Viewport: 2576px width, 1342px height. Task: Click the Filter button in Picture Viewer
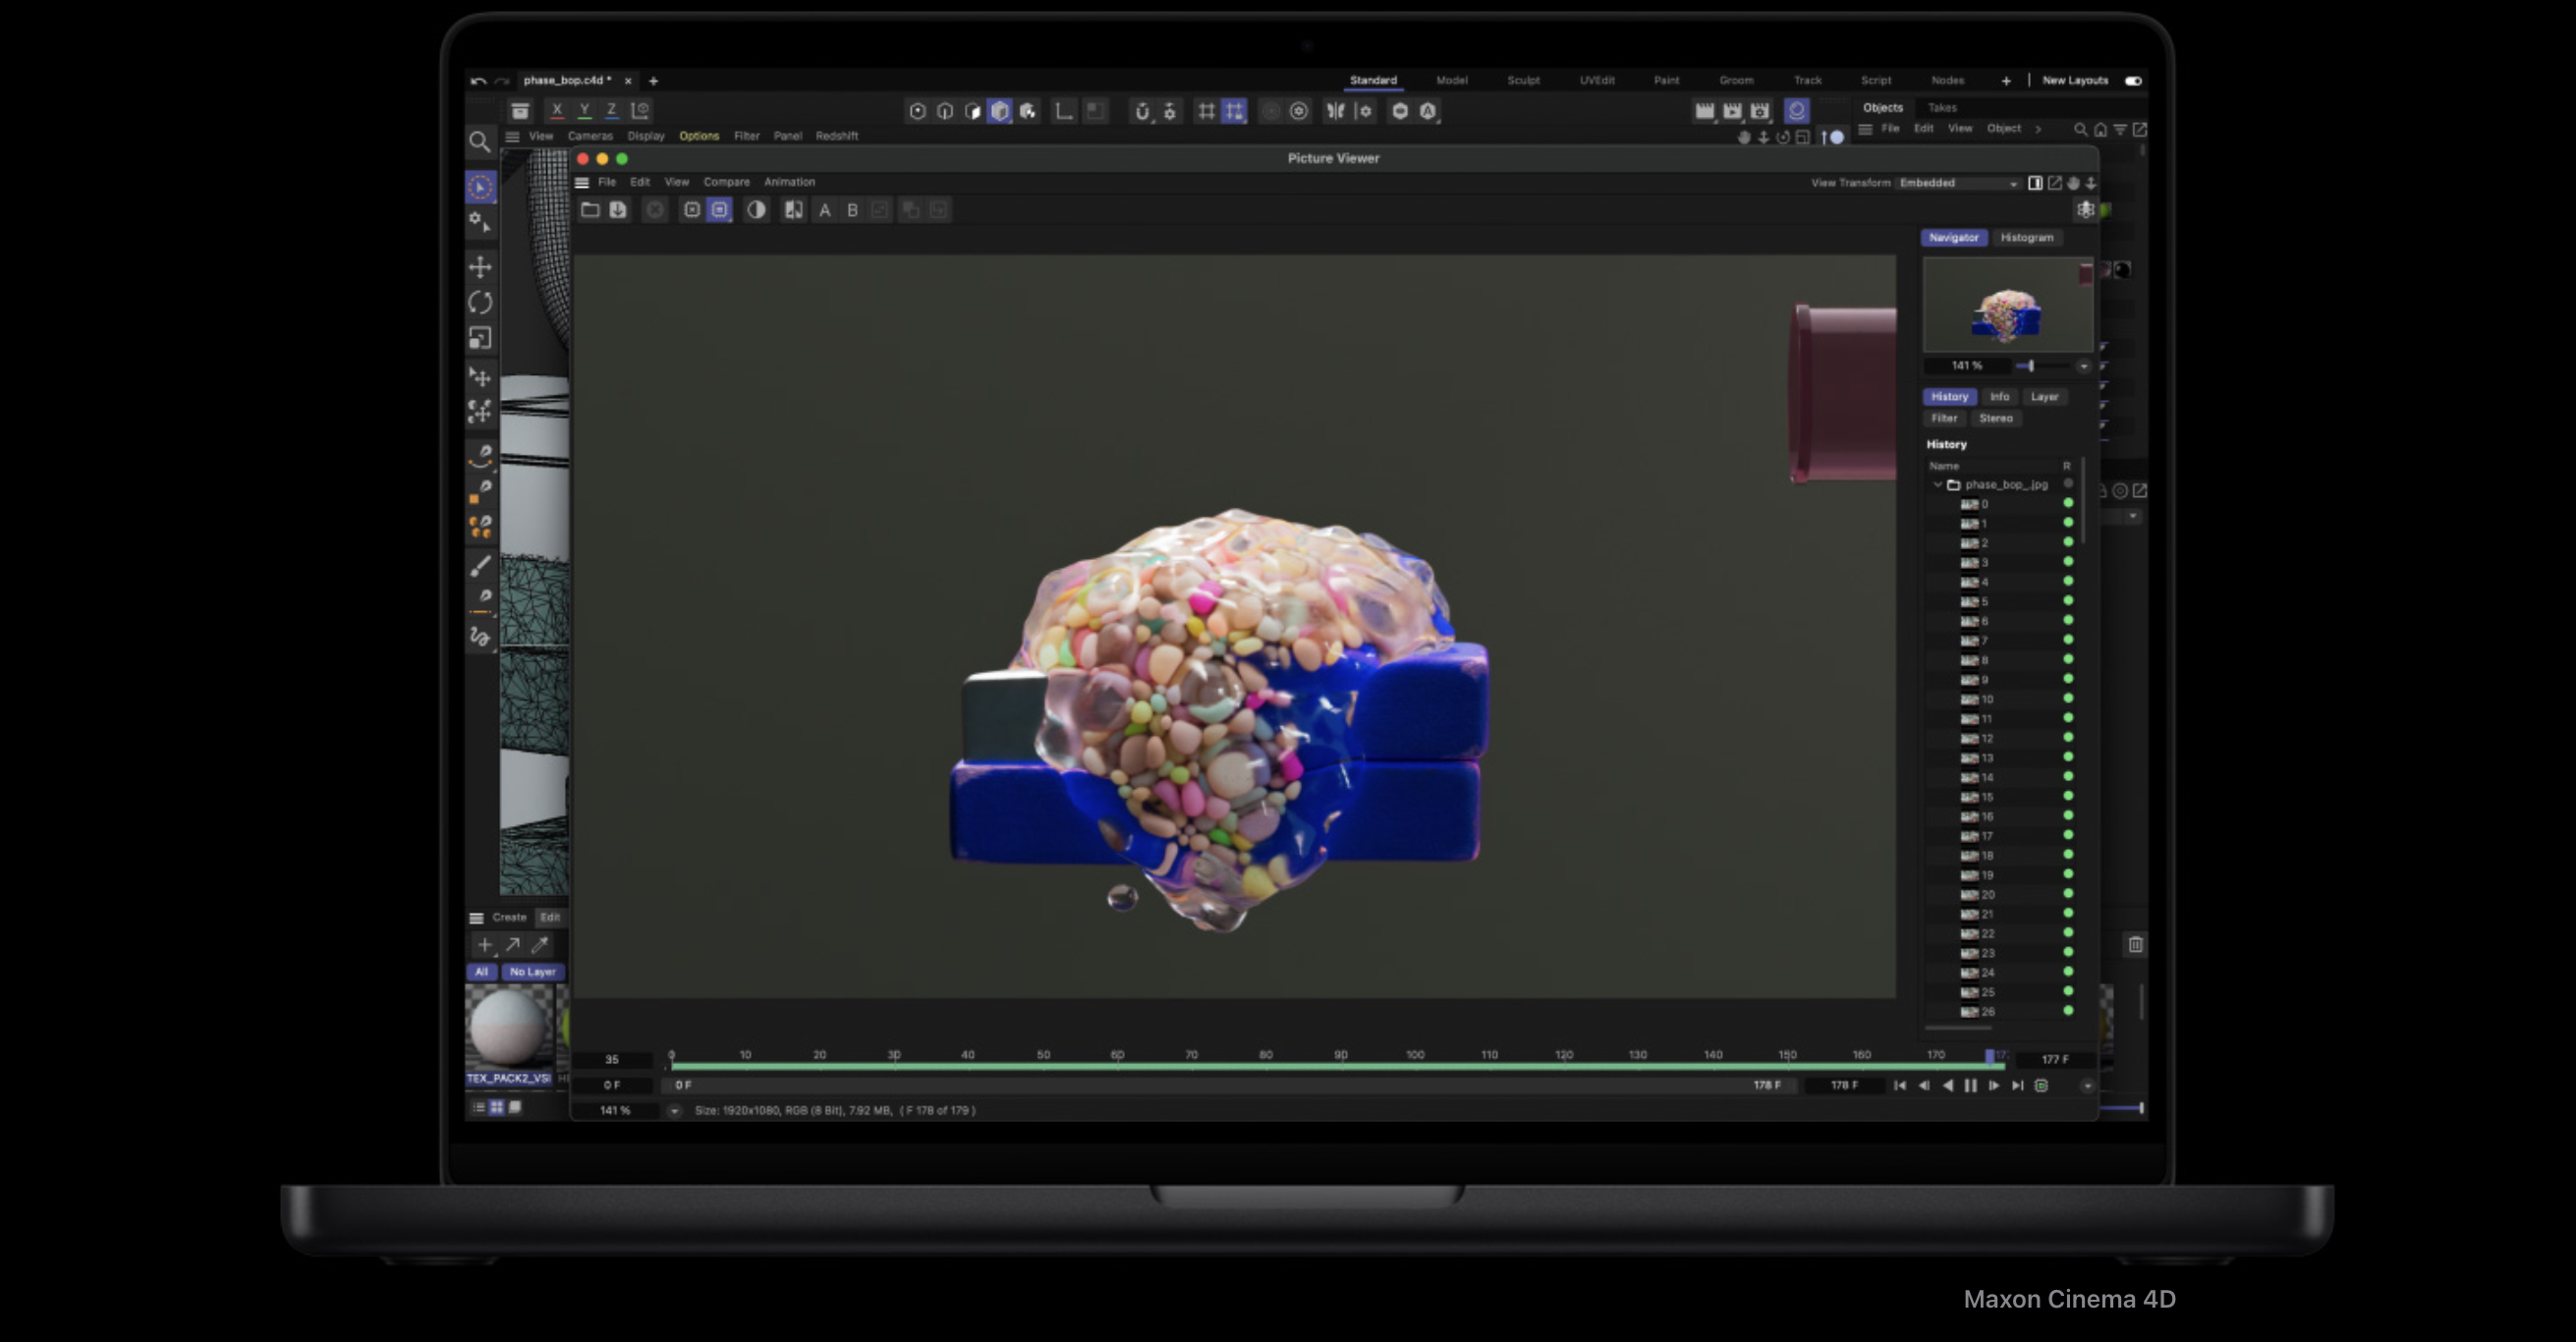1944,418
